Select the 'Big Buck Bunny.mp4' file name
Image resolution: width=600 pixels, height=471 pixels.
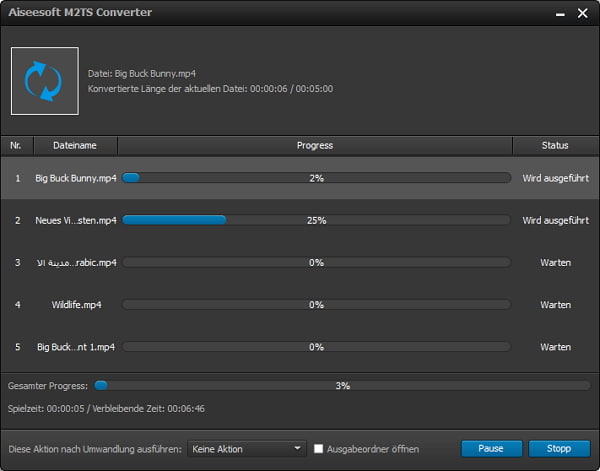tap(76, 178)
